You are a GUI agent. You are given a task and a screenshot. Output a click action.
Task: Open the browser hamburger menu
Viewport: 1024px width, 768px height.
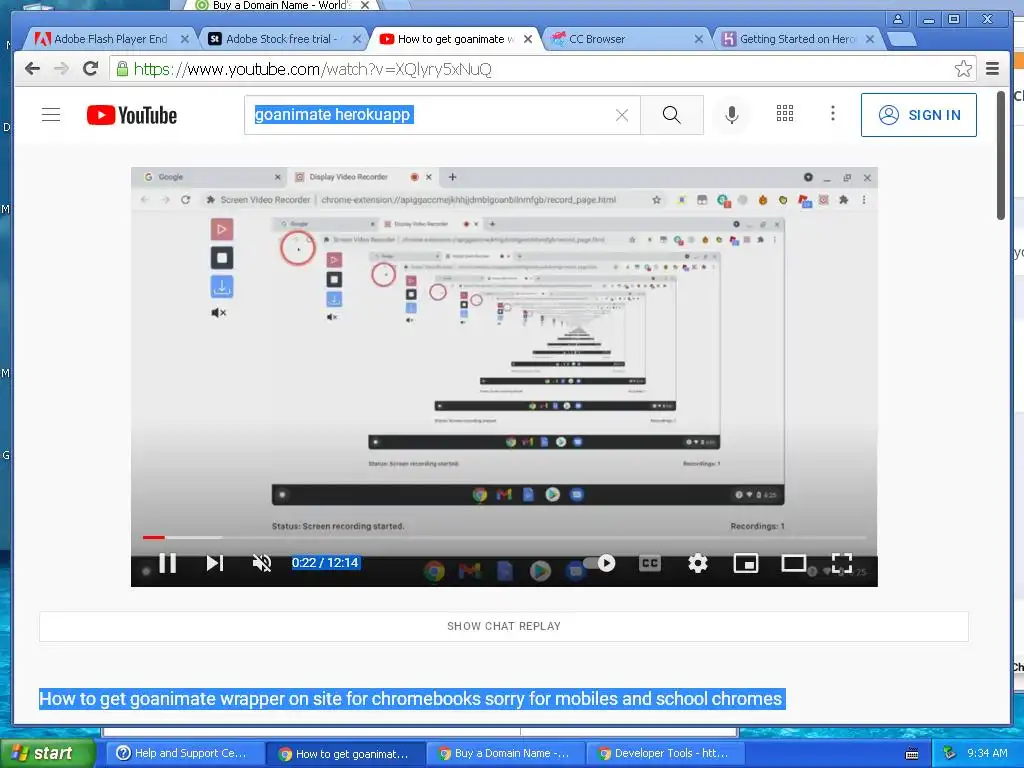click(992, 69)
